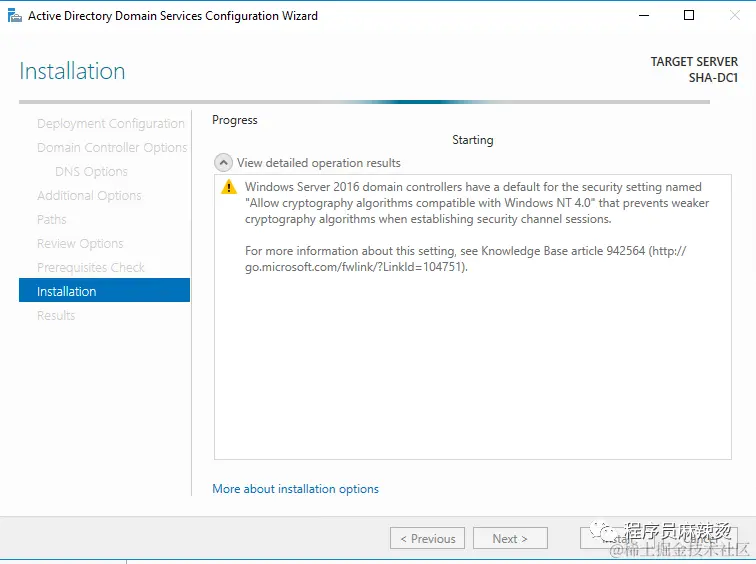Click the Starting progress status text
756x564 pixels.
point(472,140)
